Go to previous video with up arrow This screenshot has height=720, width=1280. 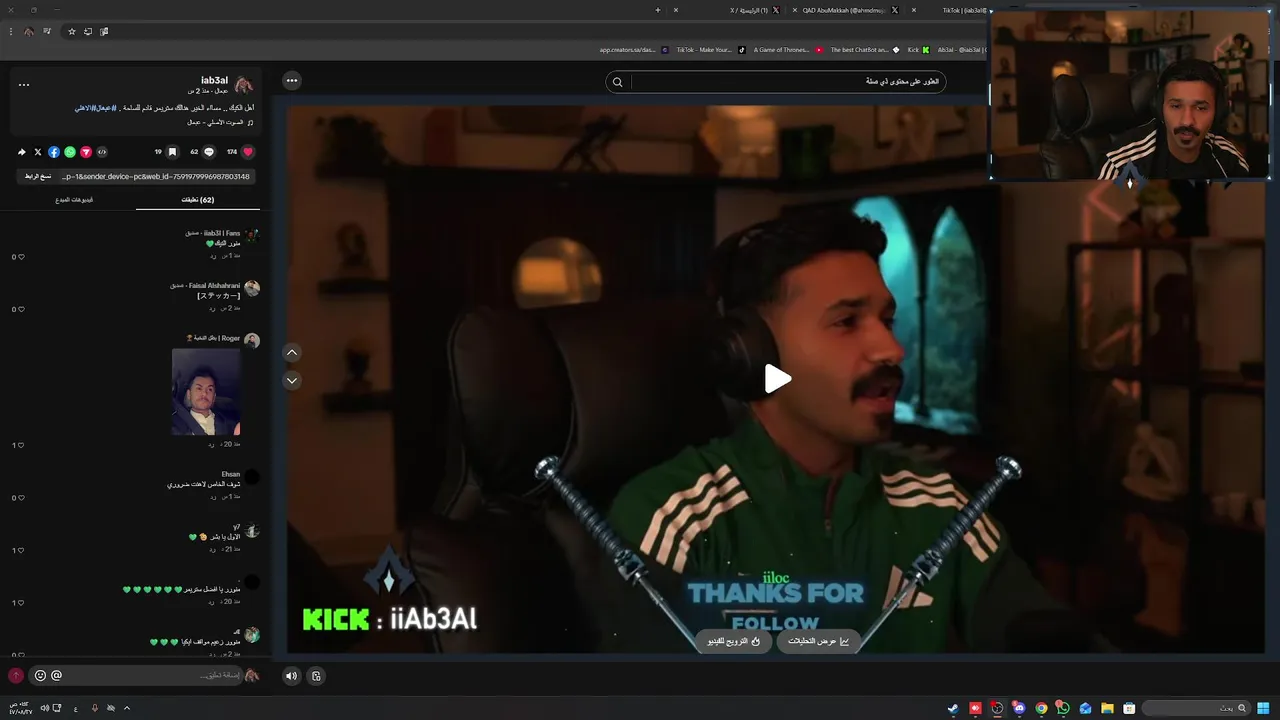point(292,352)
